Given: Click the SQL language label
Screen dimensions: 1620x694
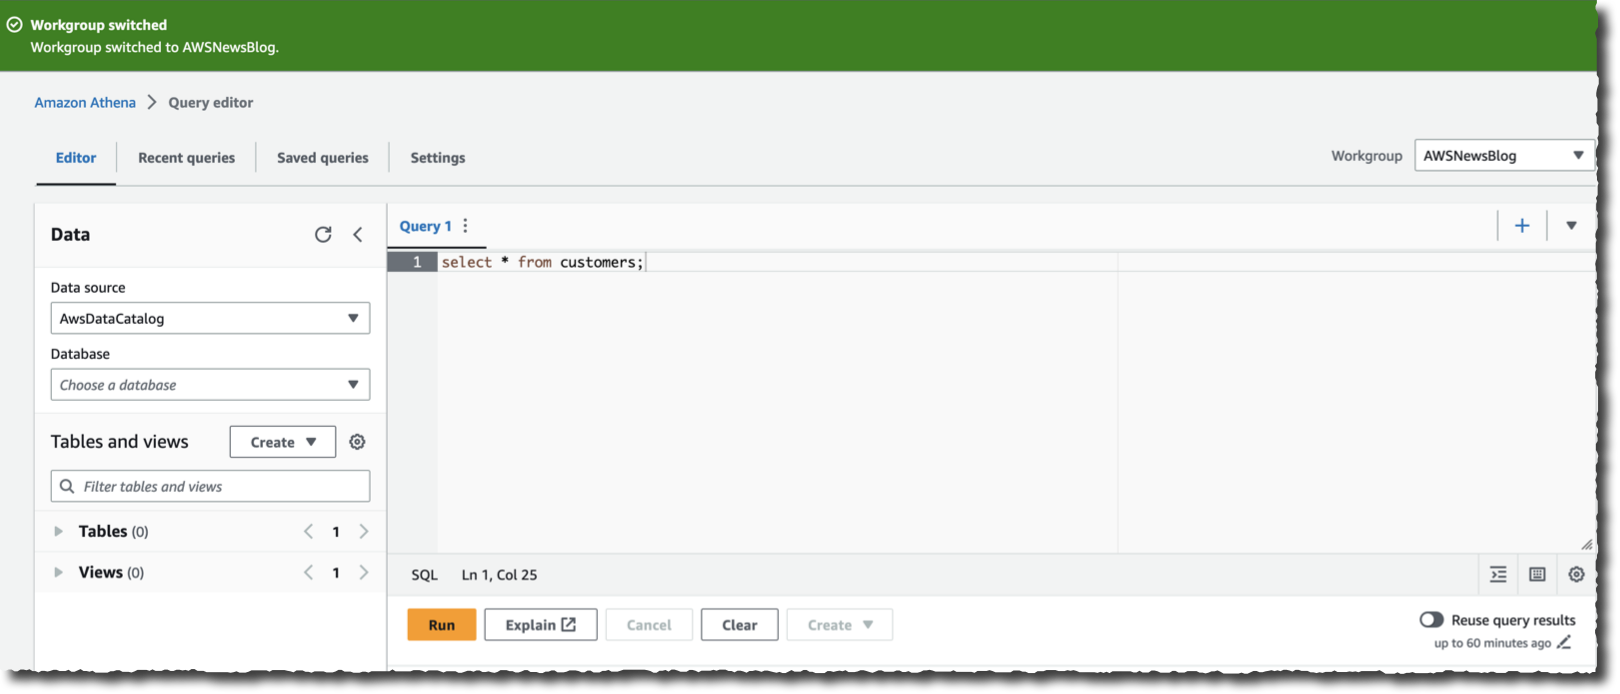Looking at the screenshot, I should pyautogui.click(x=425, y=575).
